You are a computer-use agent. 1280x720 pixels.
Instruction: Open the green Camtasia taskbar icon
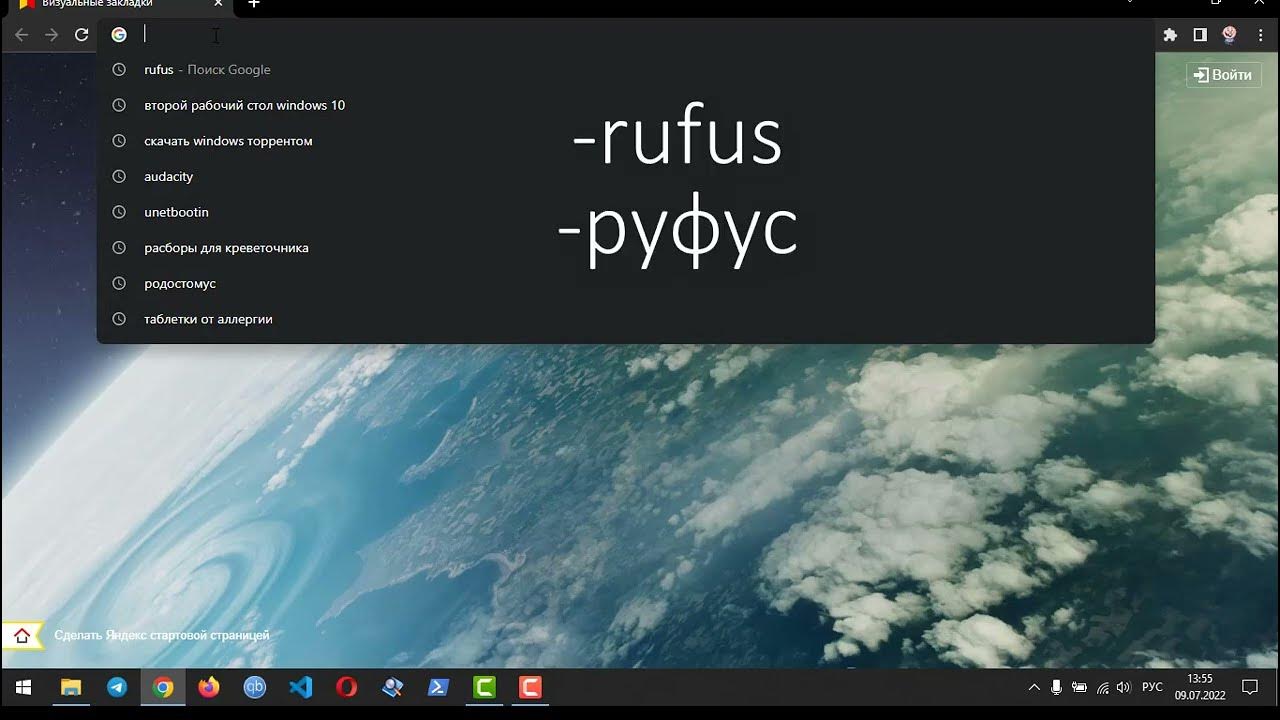[485, 688]
